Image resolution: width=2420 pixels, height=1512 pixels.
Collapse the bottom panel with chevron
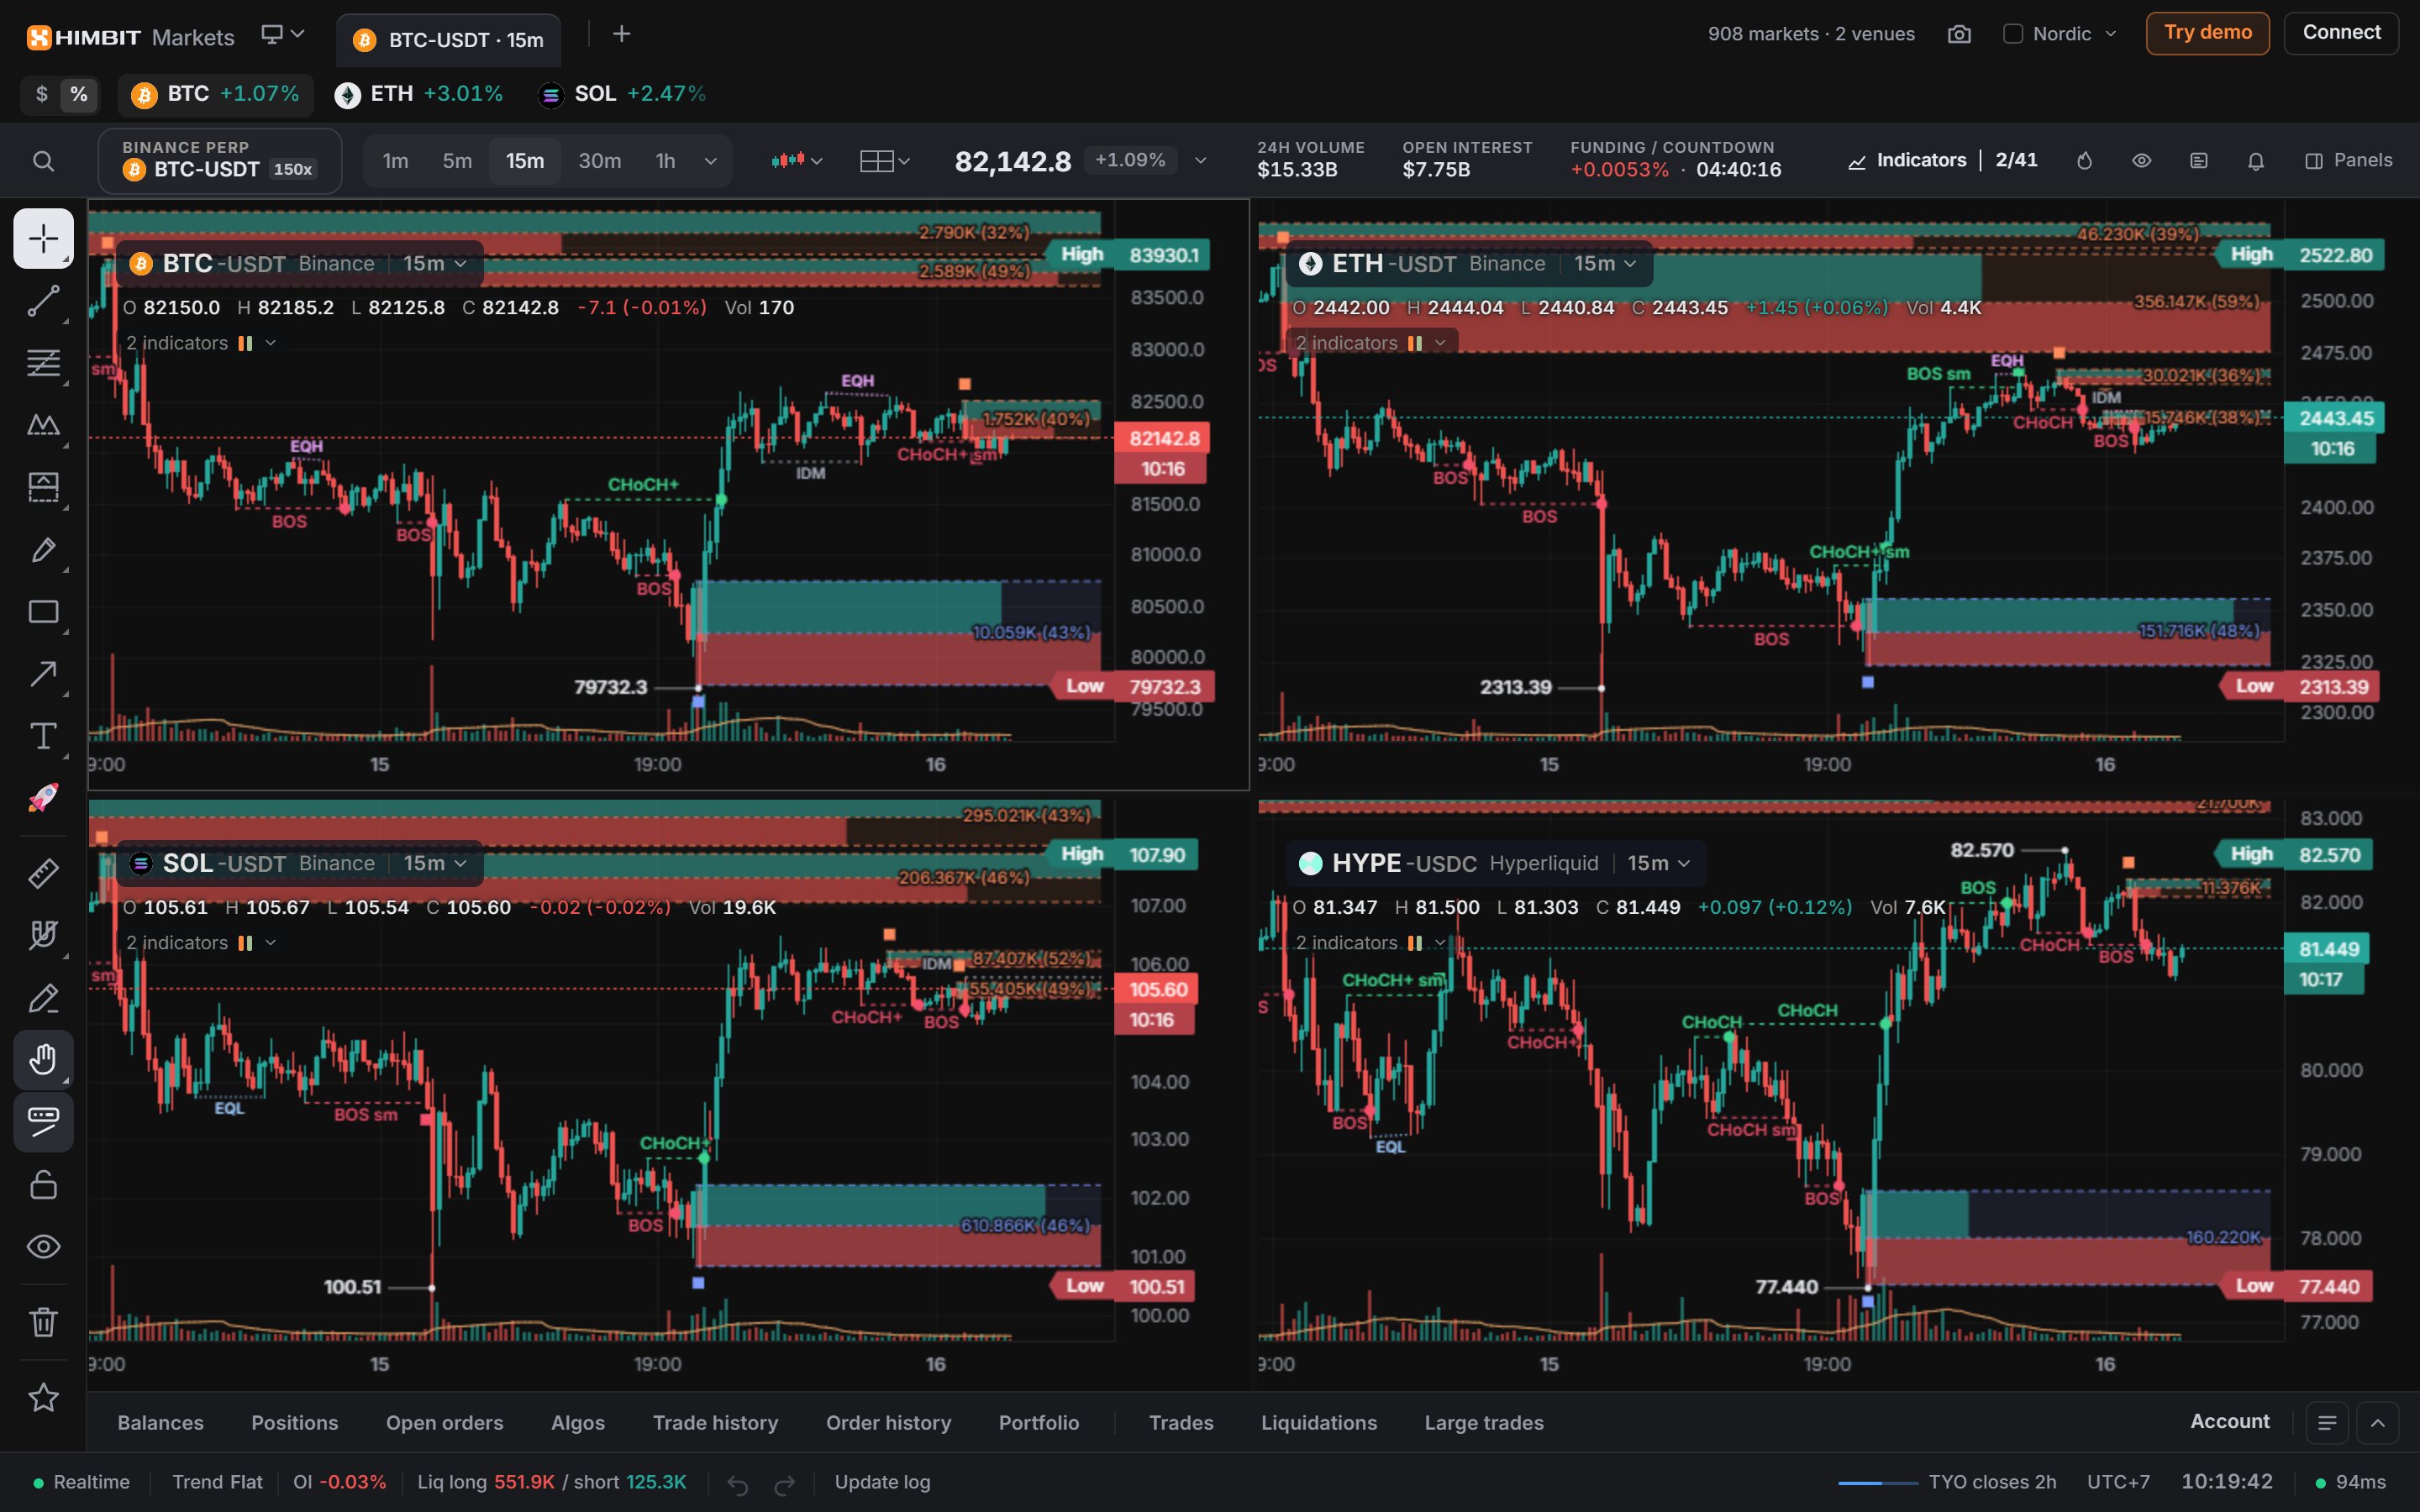pyautogui.click(x=2377, y=1422)
